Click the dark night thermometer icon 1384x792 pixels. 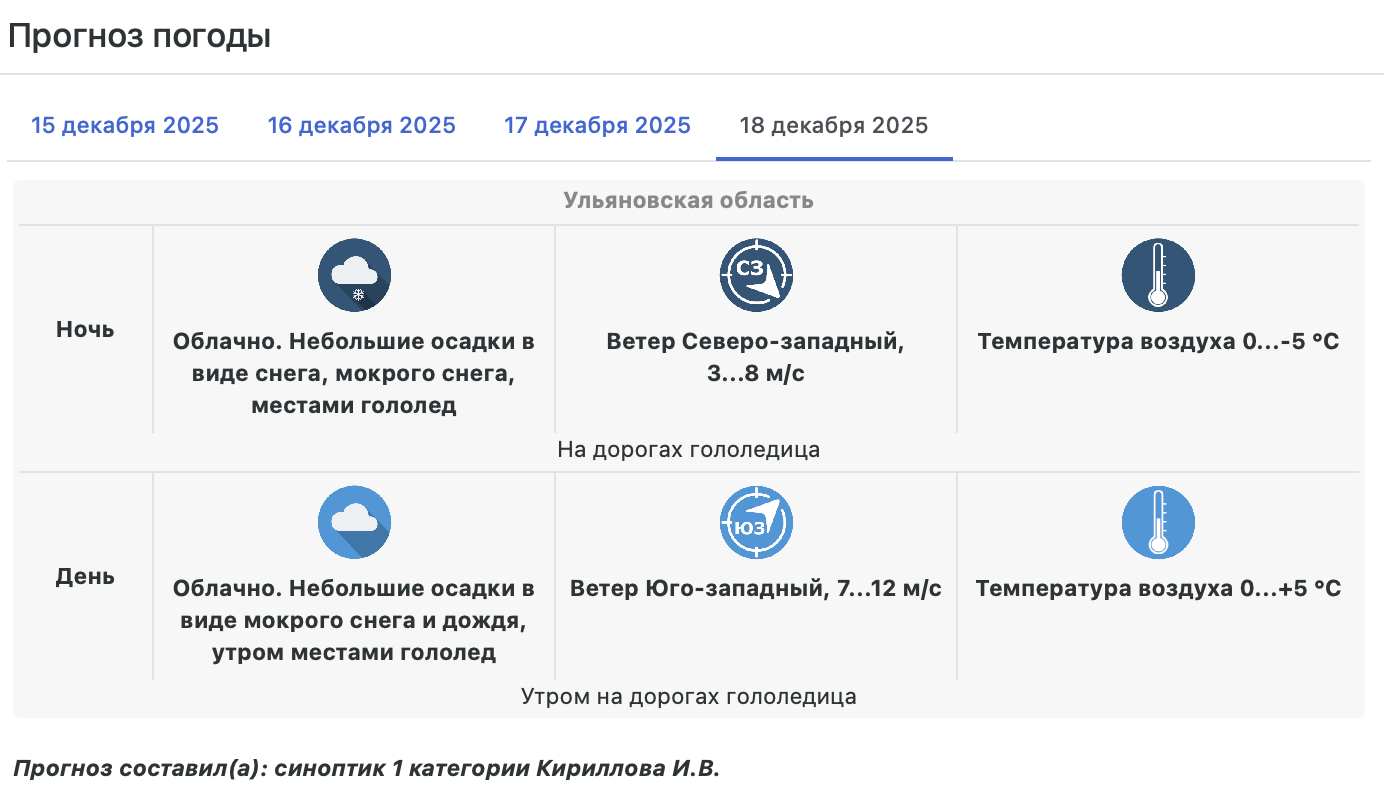click(x=1158, y=275)
